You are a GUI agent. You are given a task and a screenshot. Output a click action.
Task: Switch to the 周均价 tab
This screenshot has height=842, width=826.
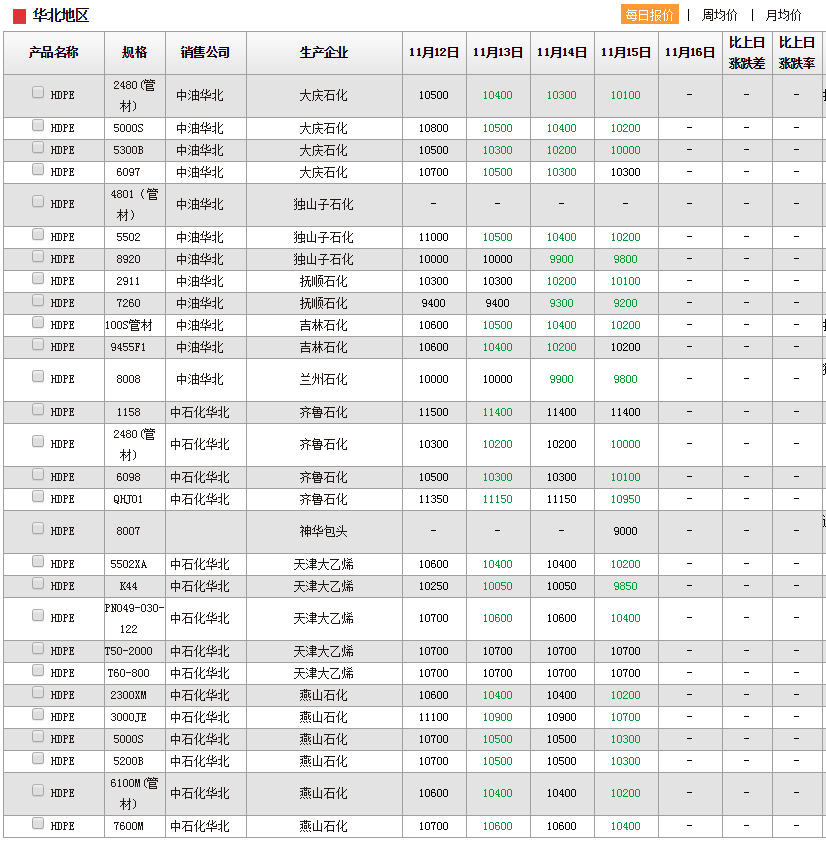pos(719,15)
